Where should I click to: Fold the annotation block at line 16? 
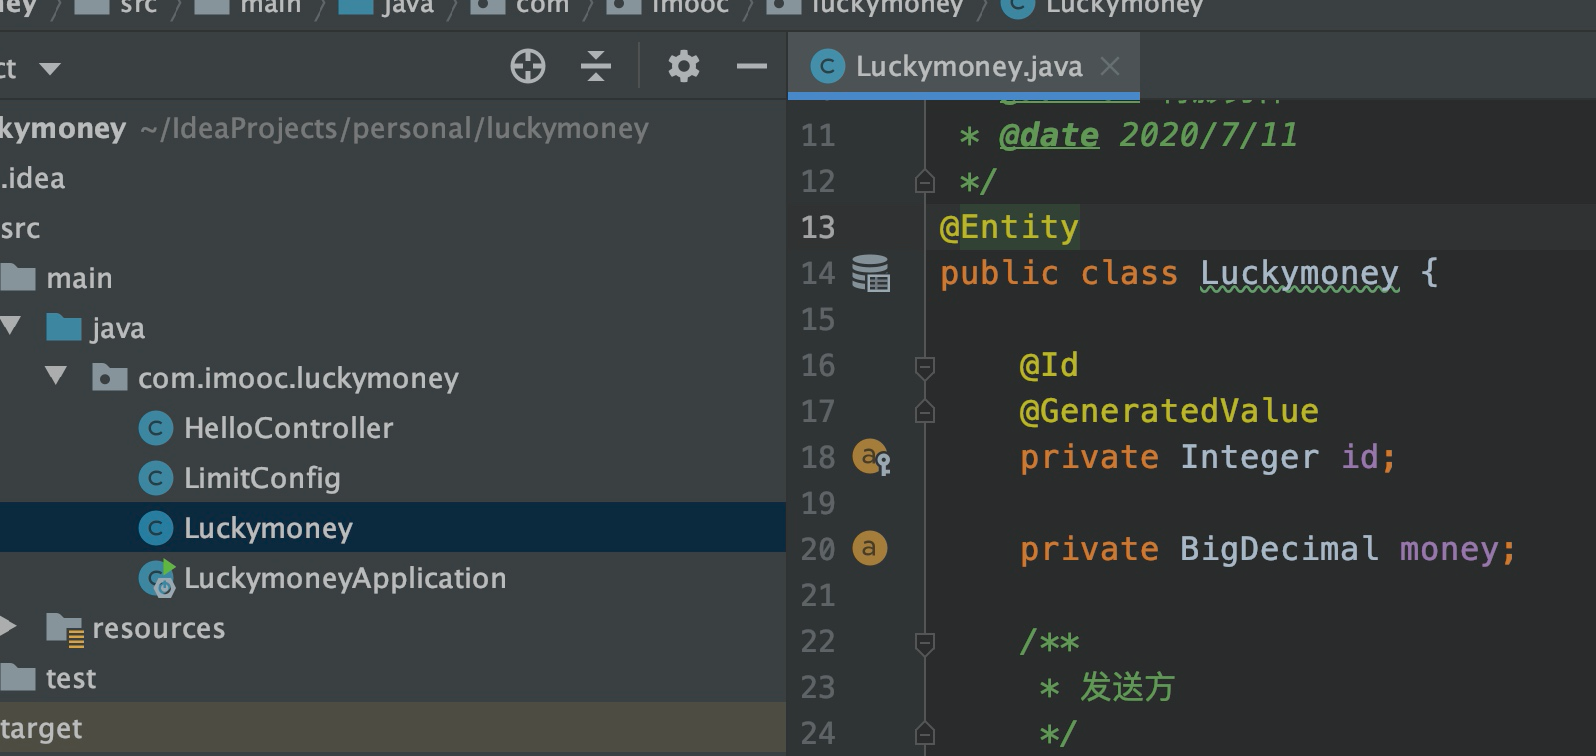[925, 367]
